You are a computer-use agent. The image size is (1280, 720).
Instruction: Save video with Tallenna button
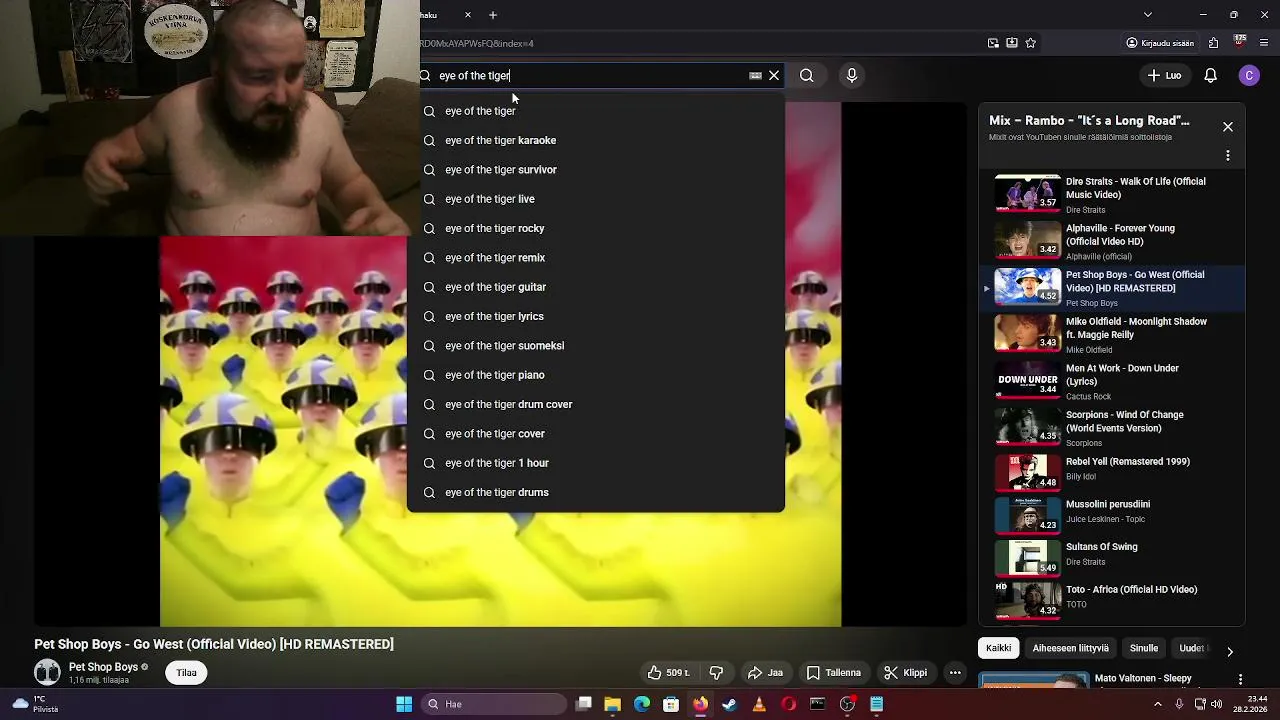834,673
